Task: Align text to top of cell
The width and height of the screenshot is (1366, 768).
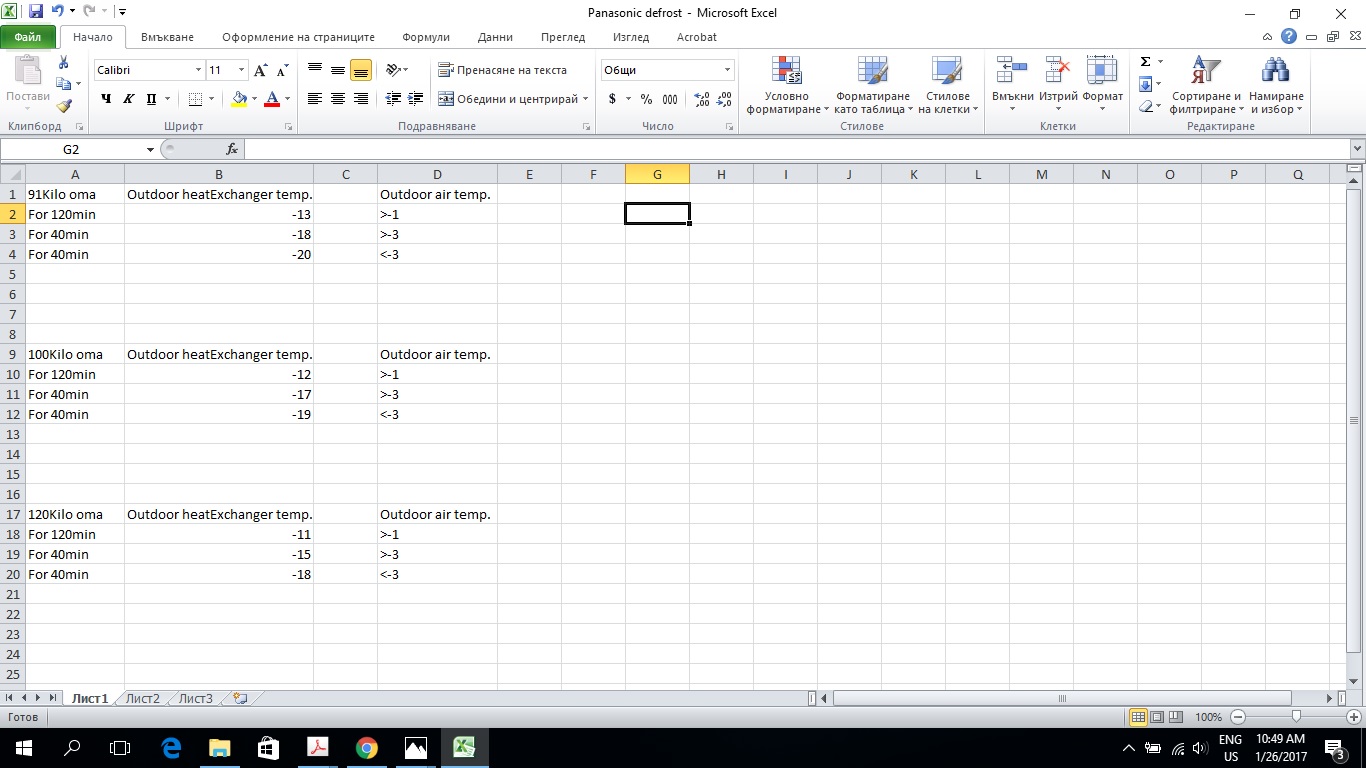Action: pos(315,70)
